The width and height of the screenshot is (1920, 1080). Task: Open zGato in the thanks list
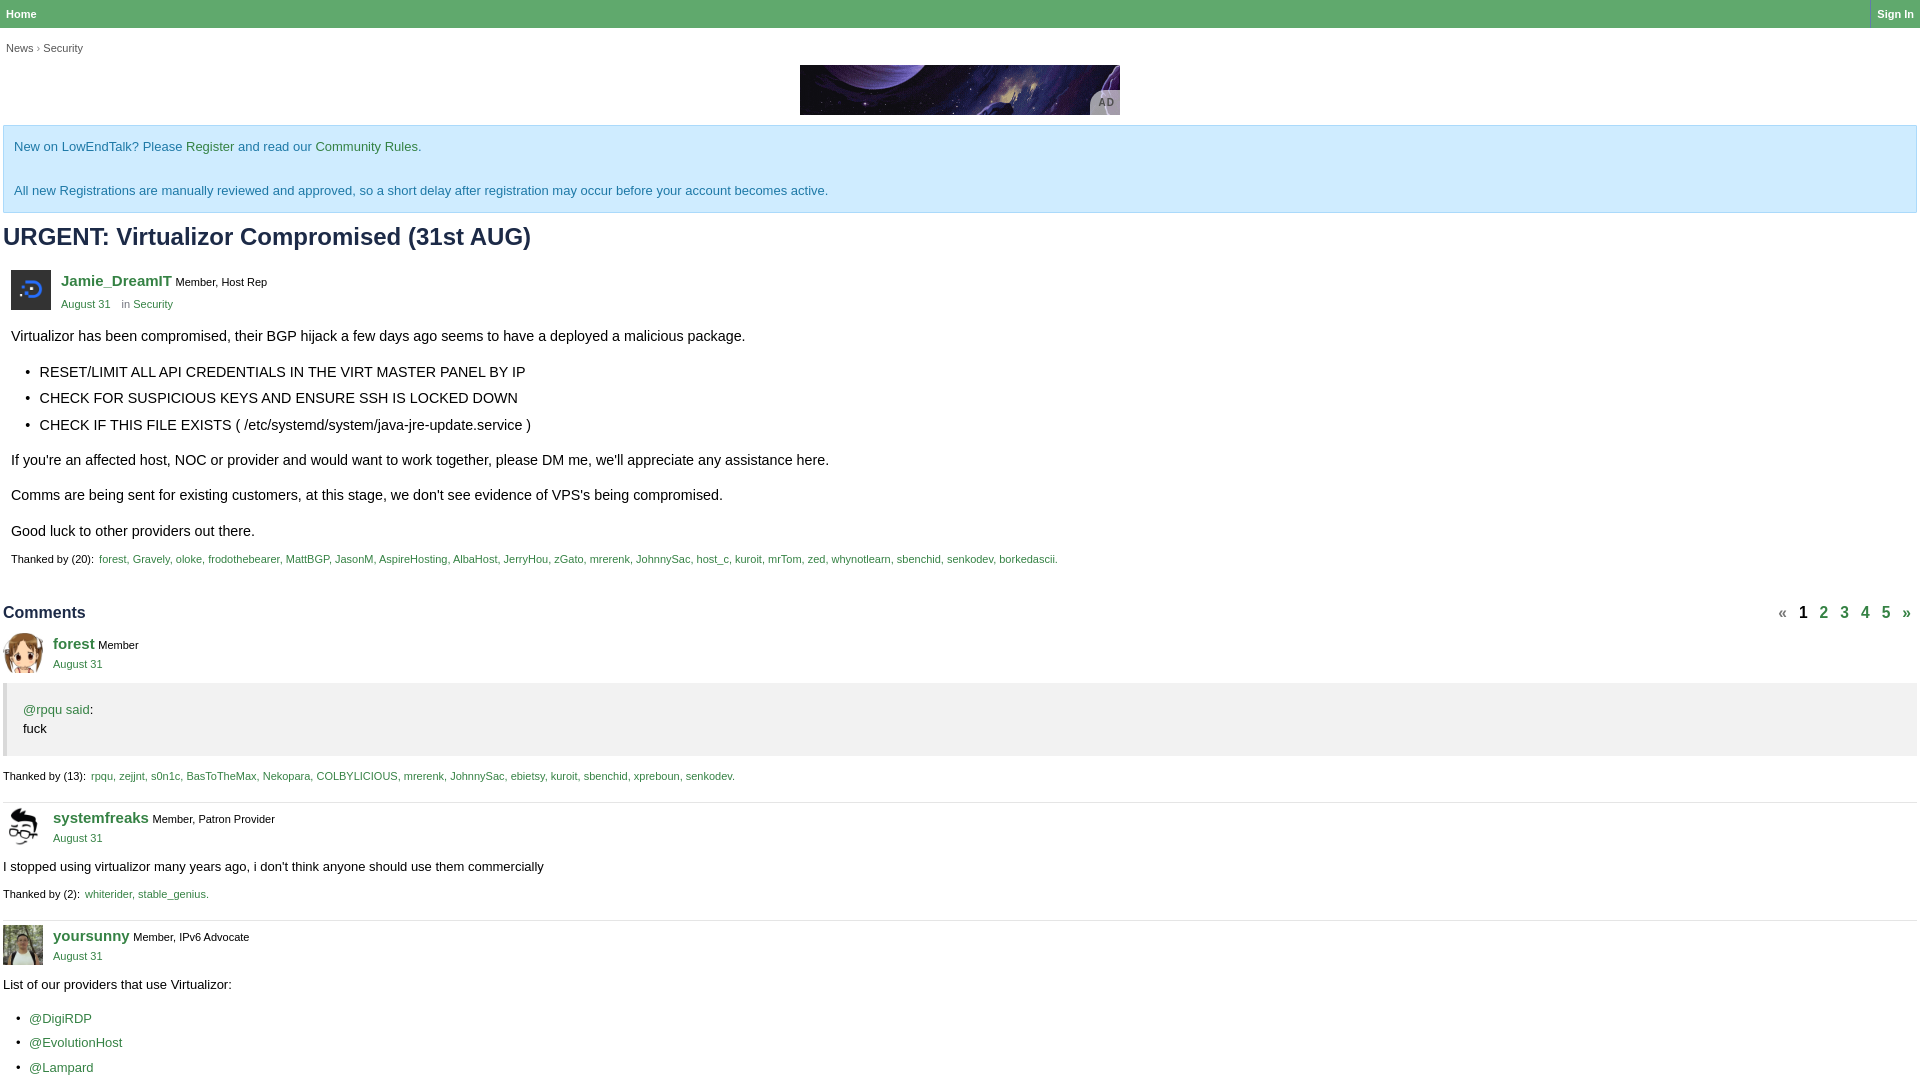coord(569,559)
